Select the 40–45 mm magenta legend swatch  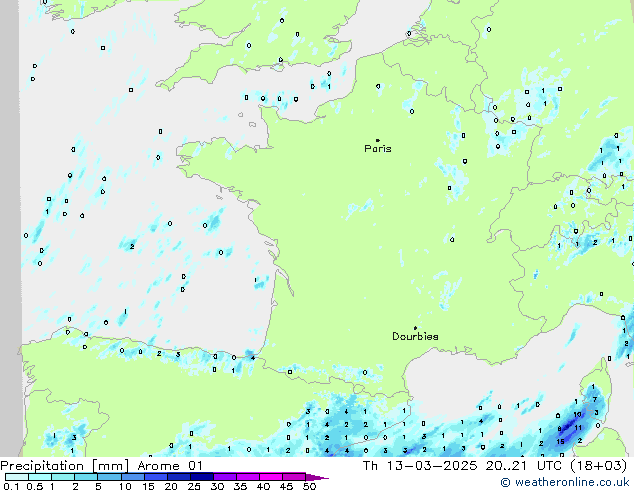271,477
